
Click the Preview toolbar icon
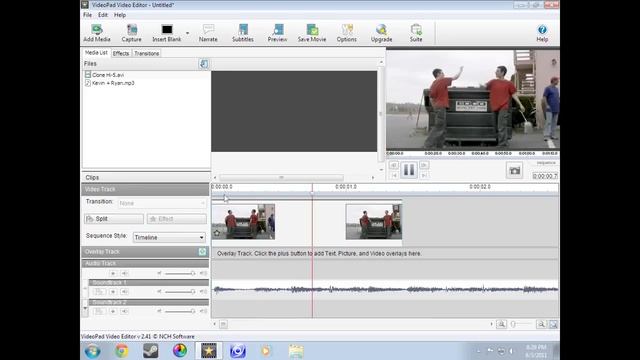(x=278, y=33)
